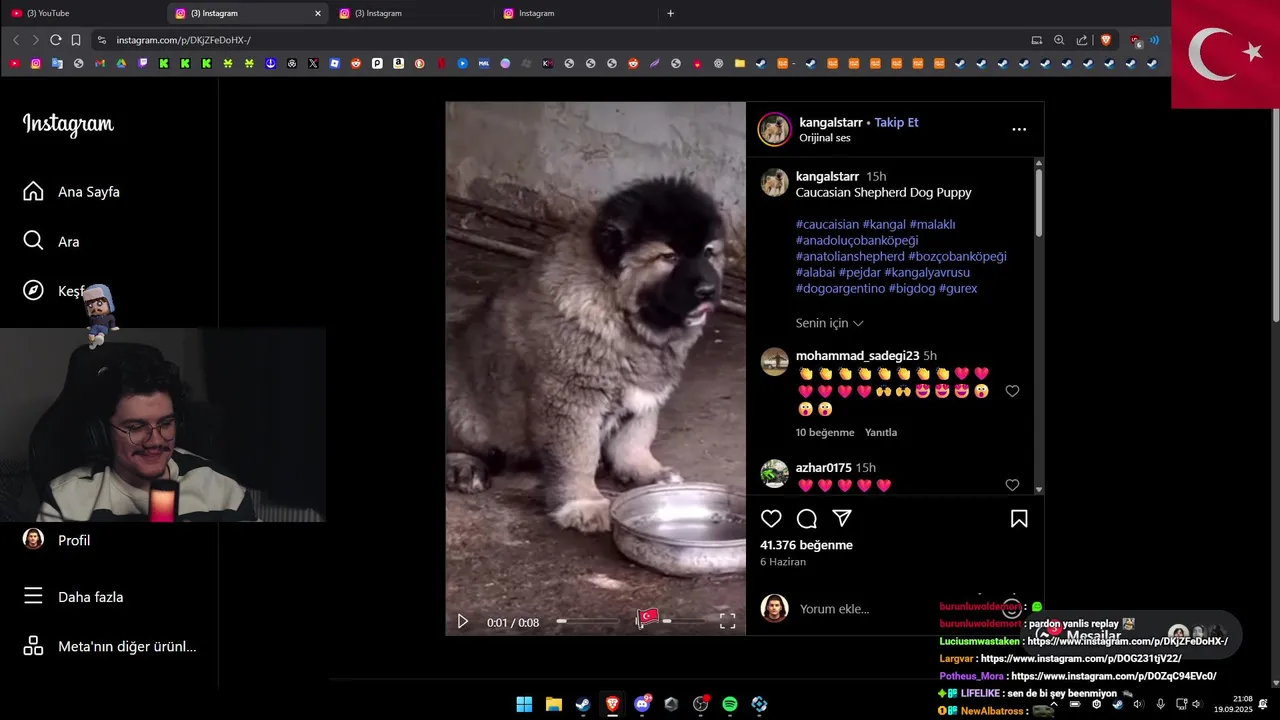Open Windows Start menu
Screen dimensions: 1280x720
524,704
